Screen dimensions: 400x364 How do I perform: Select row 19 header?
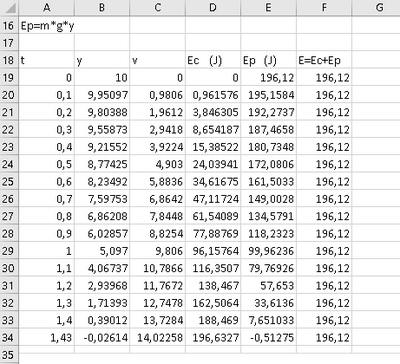pyautogui.click(x=9, y=78)
